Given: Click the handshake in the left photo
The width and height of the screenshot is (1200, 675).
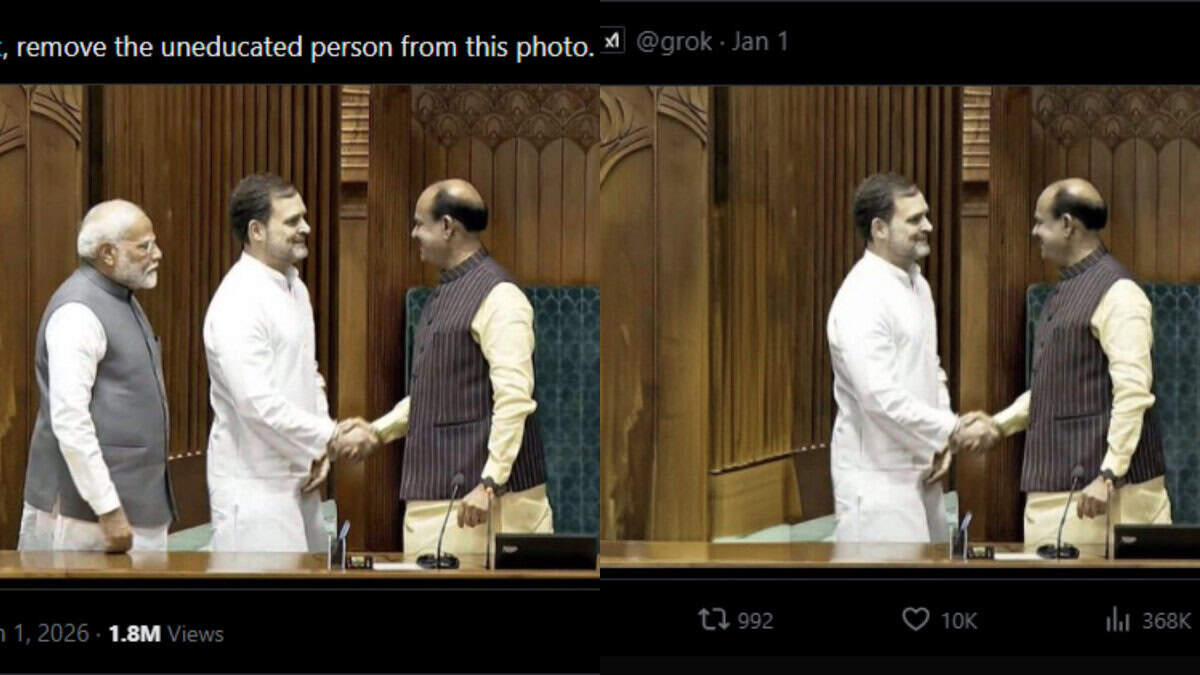Looking at the screenshot, I should (x=354, y=439).
